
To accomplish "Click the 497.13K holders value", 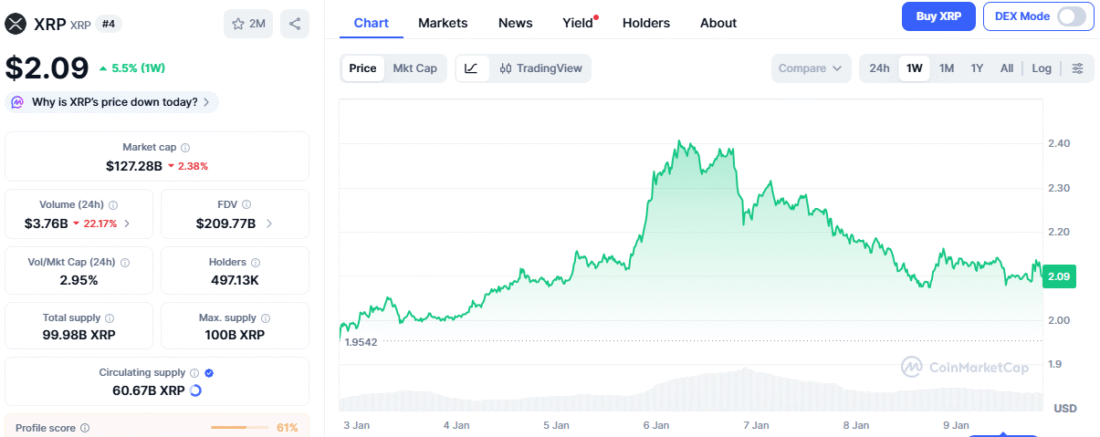I will (234, 281).
